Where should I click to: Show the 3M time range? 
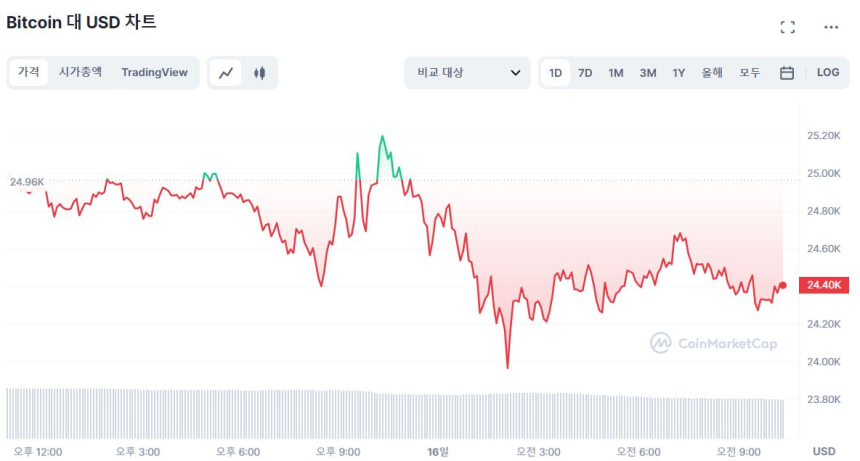[x=648, y=73]
